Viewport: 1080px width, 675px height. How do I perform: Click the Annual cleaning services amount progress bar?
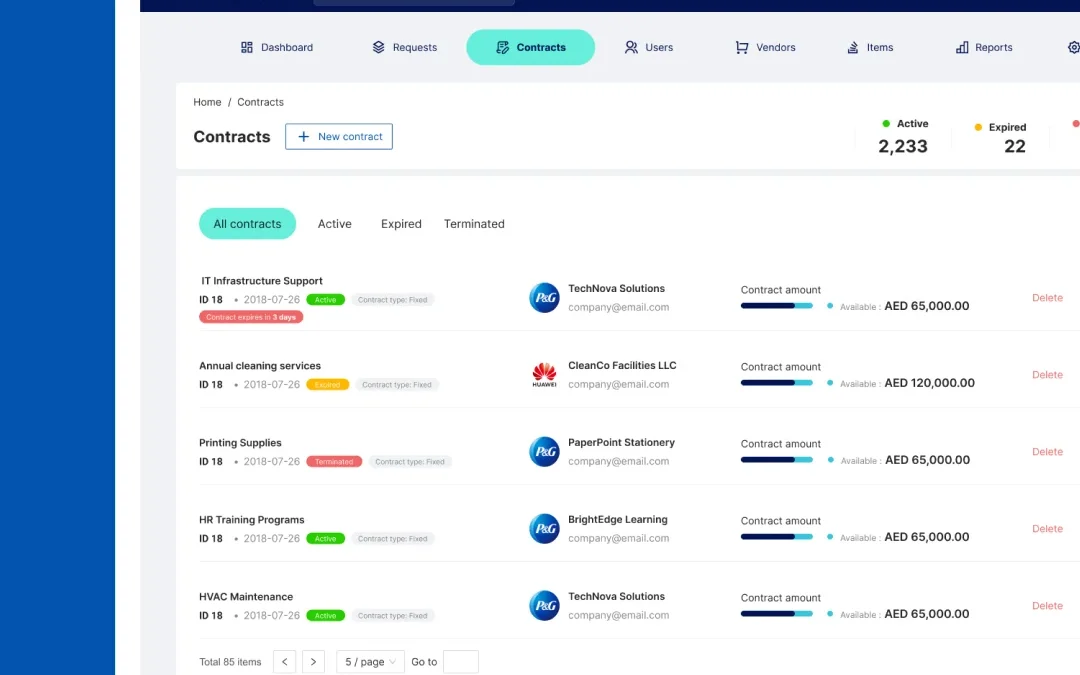click(x=777, y=383)
